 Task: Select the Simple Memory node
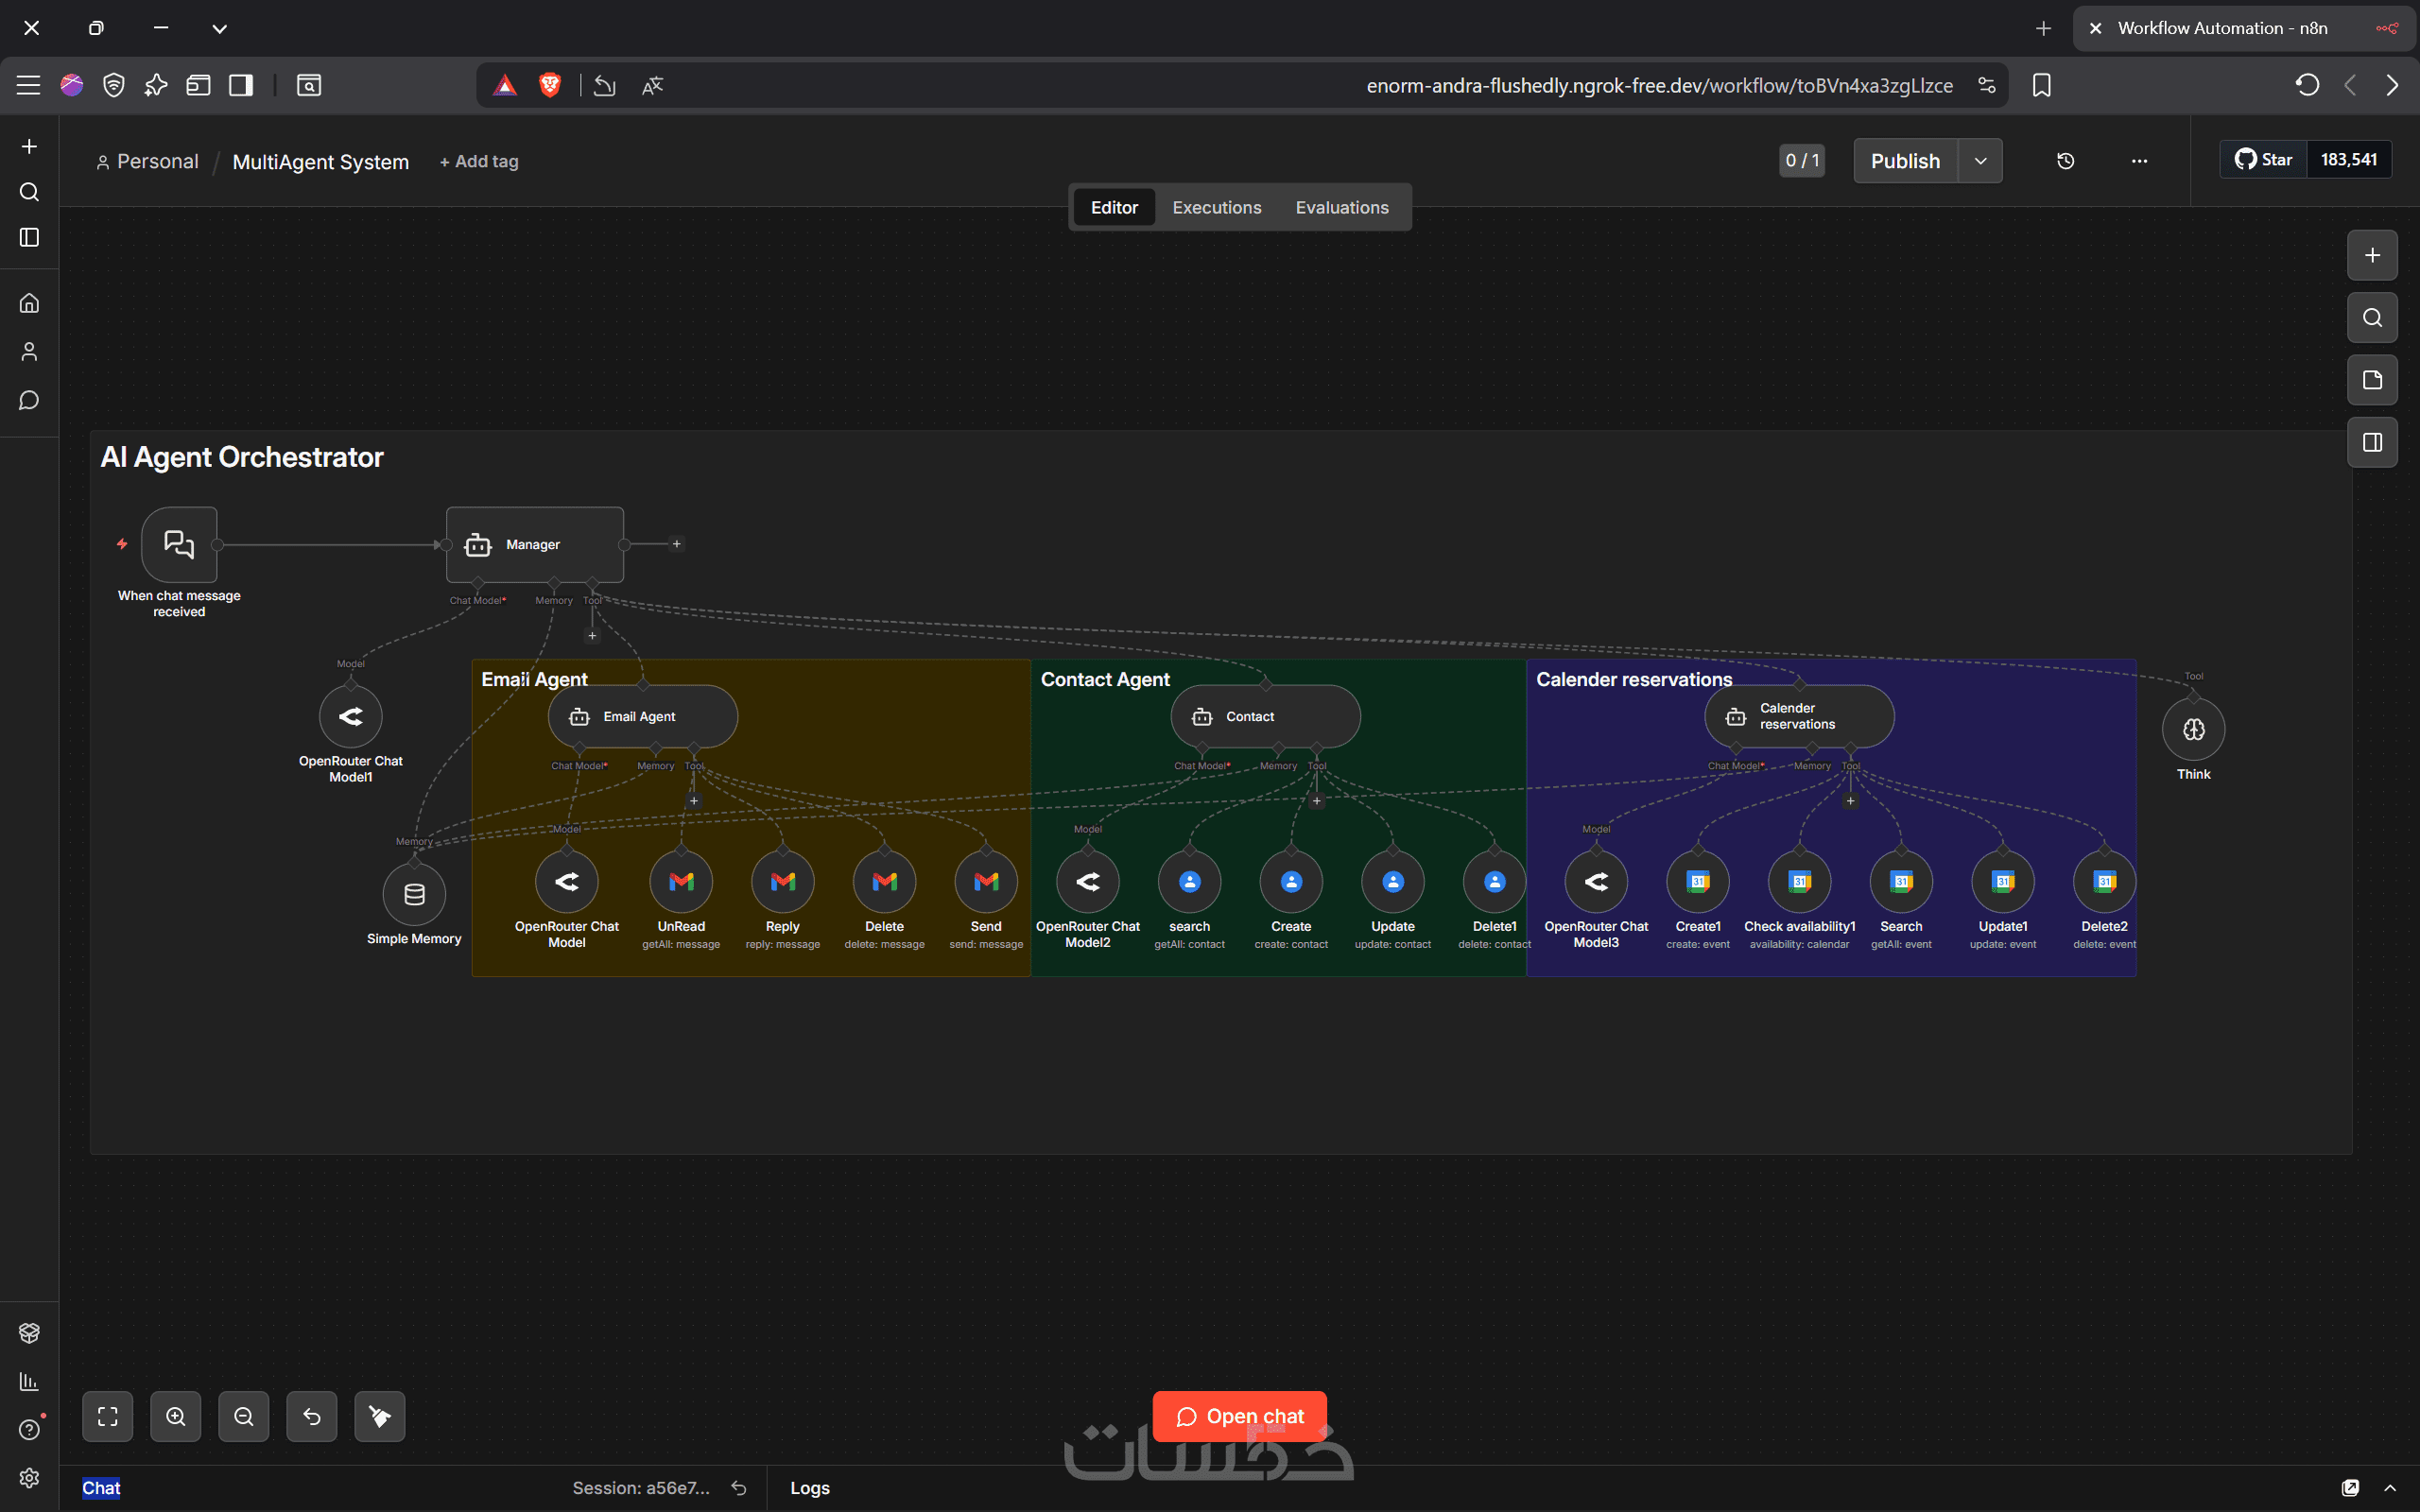pyautogui.click(x=414, y=894)
